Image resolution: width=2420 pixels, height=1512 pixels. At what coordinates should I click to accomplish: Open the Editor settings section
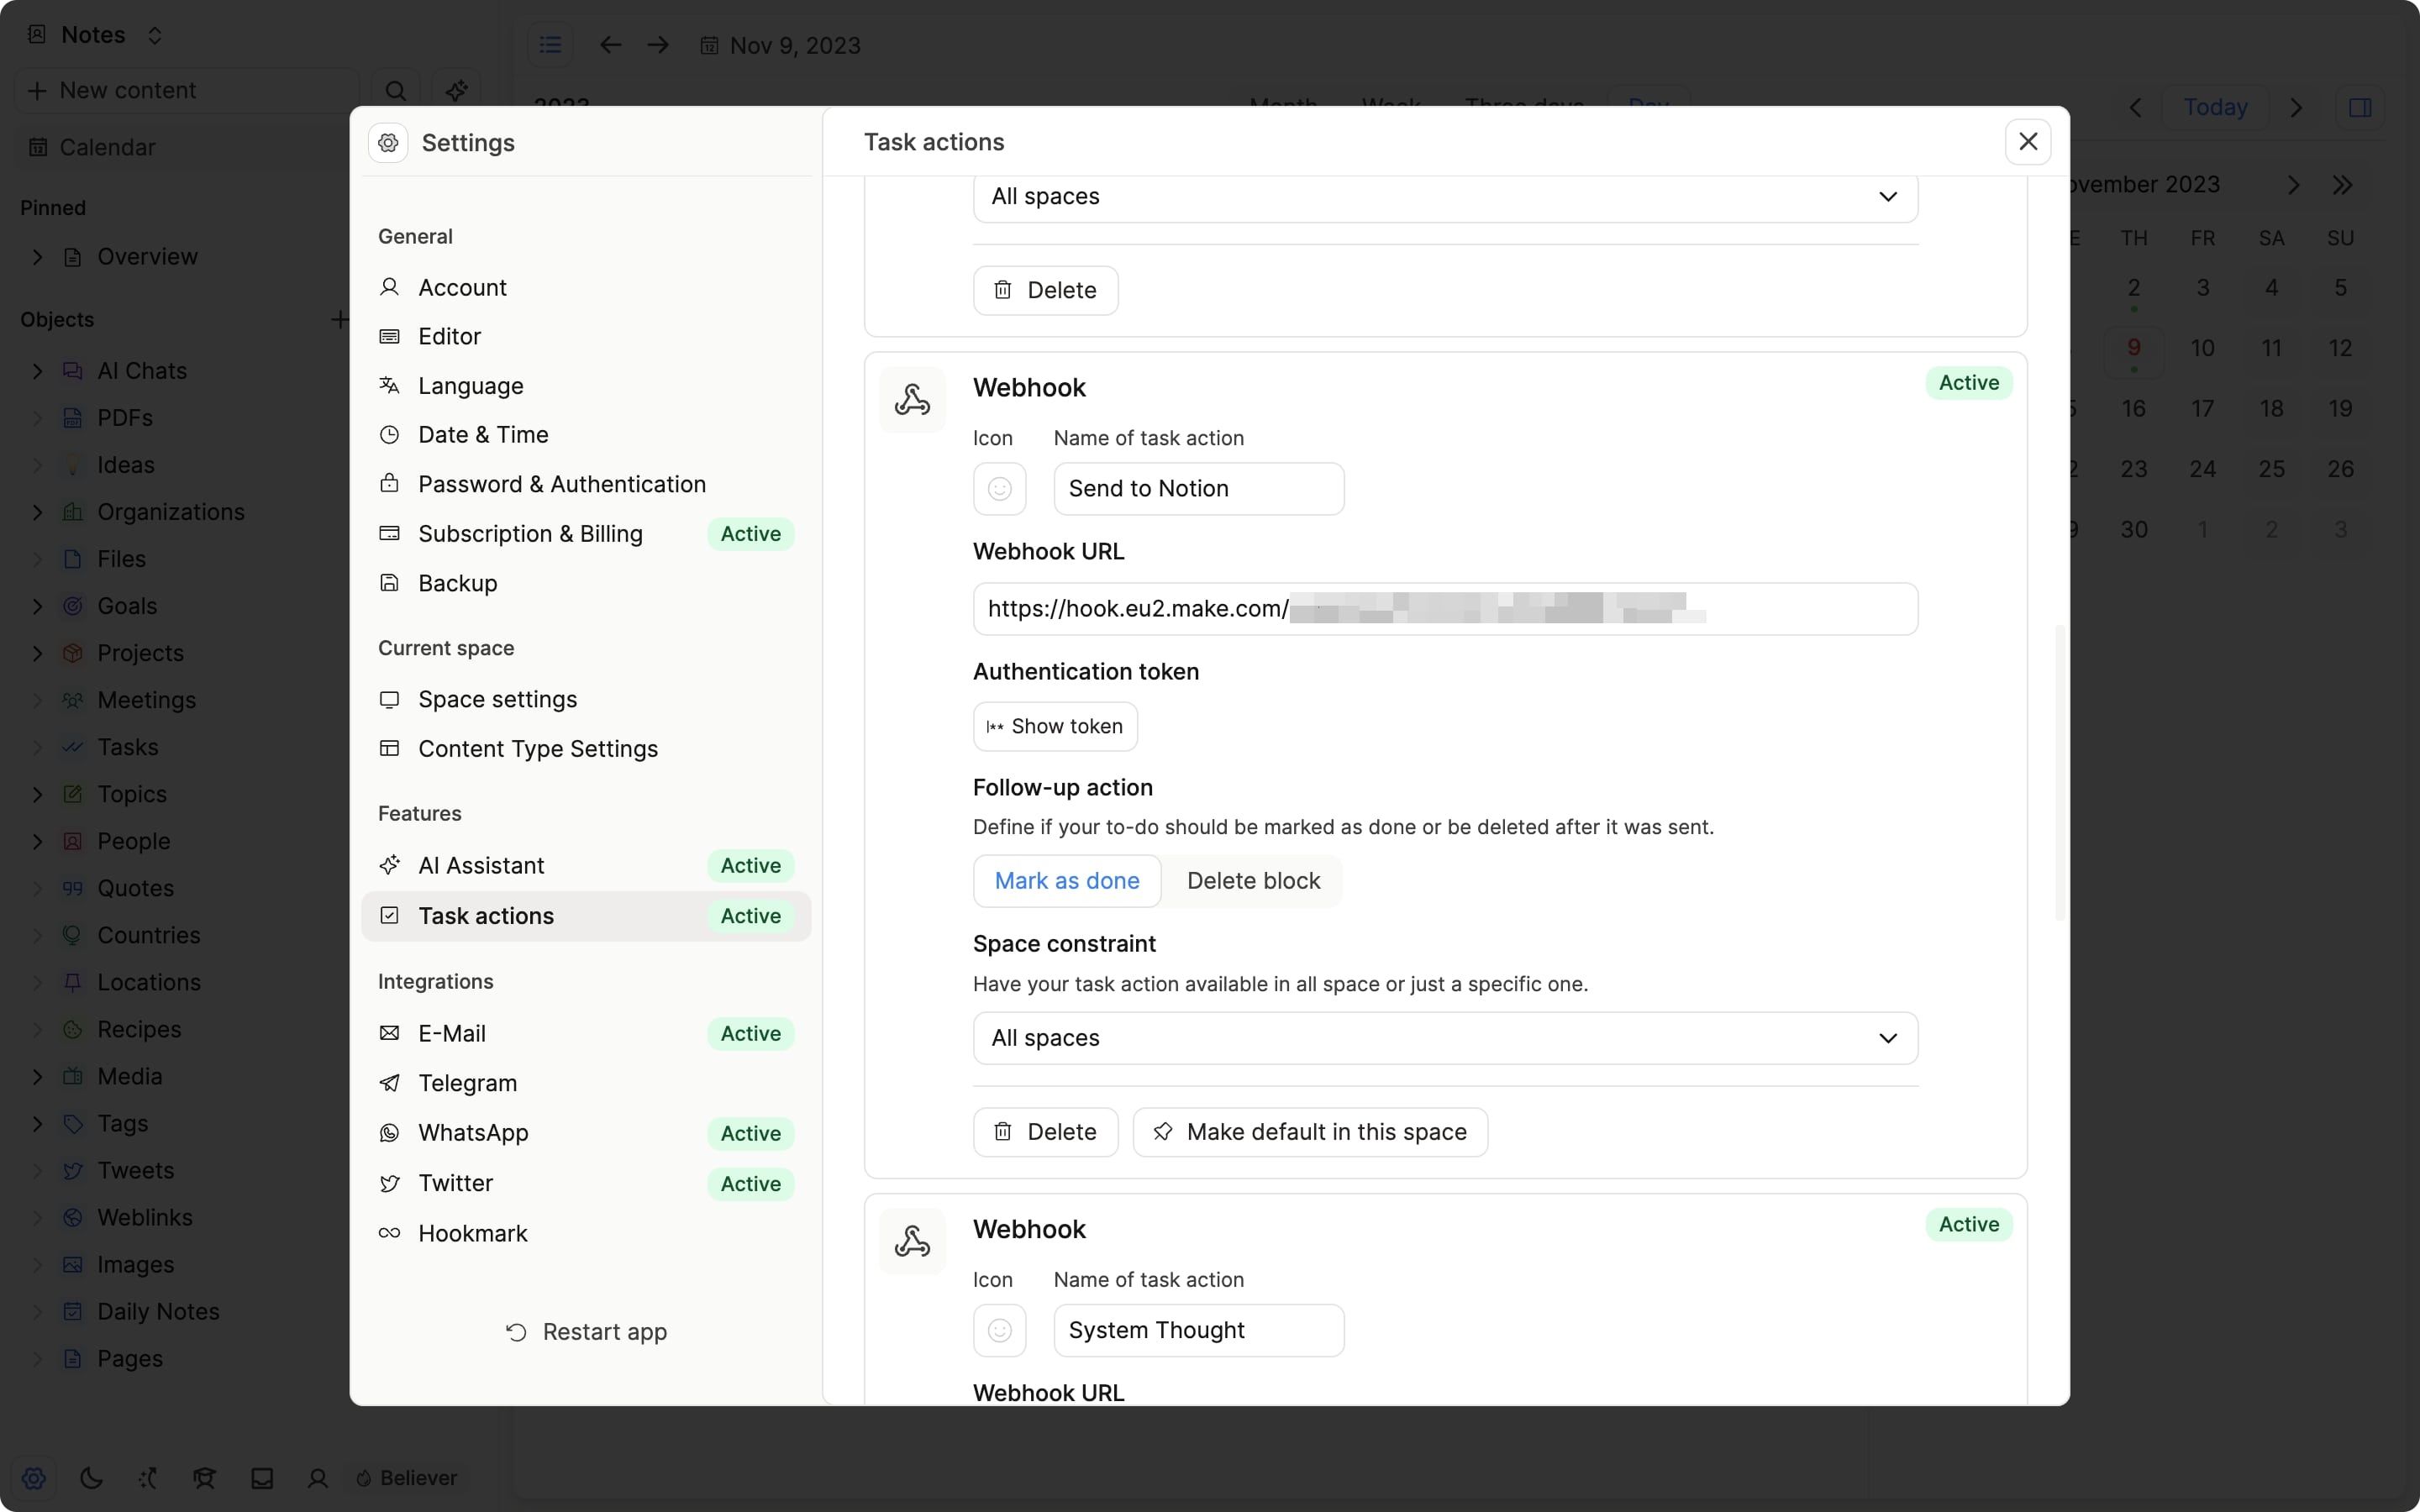coord(449,336)
